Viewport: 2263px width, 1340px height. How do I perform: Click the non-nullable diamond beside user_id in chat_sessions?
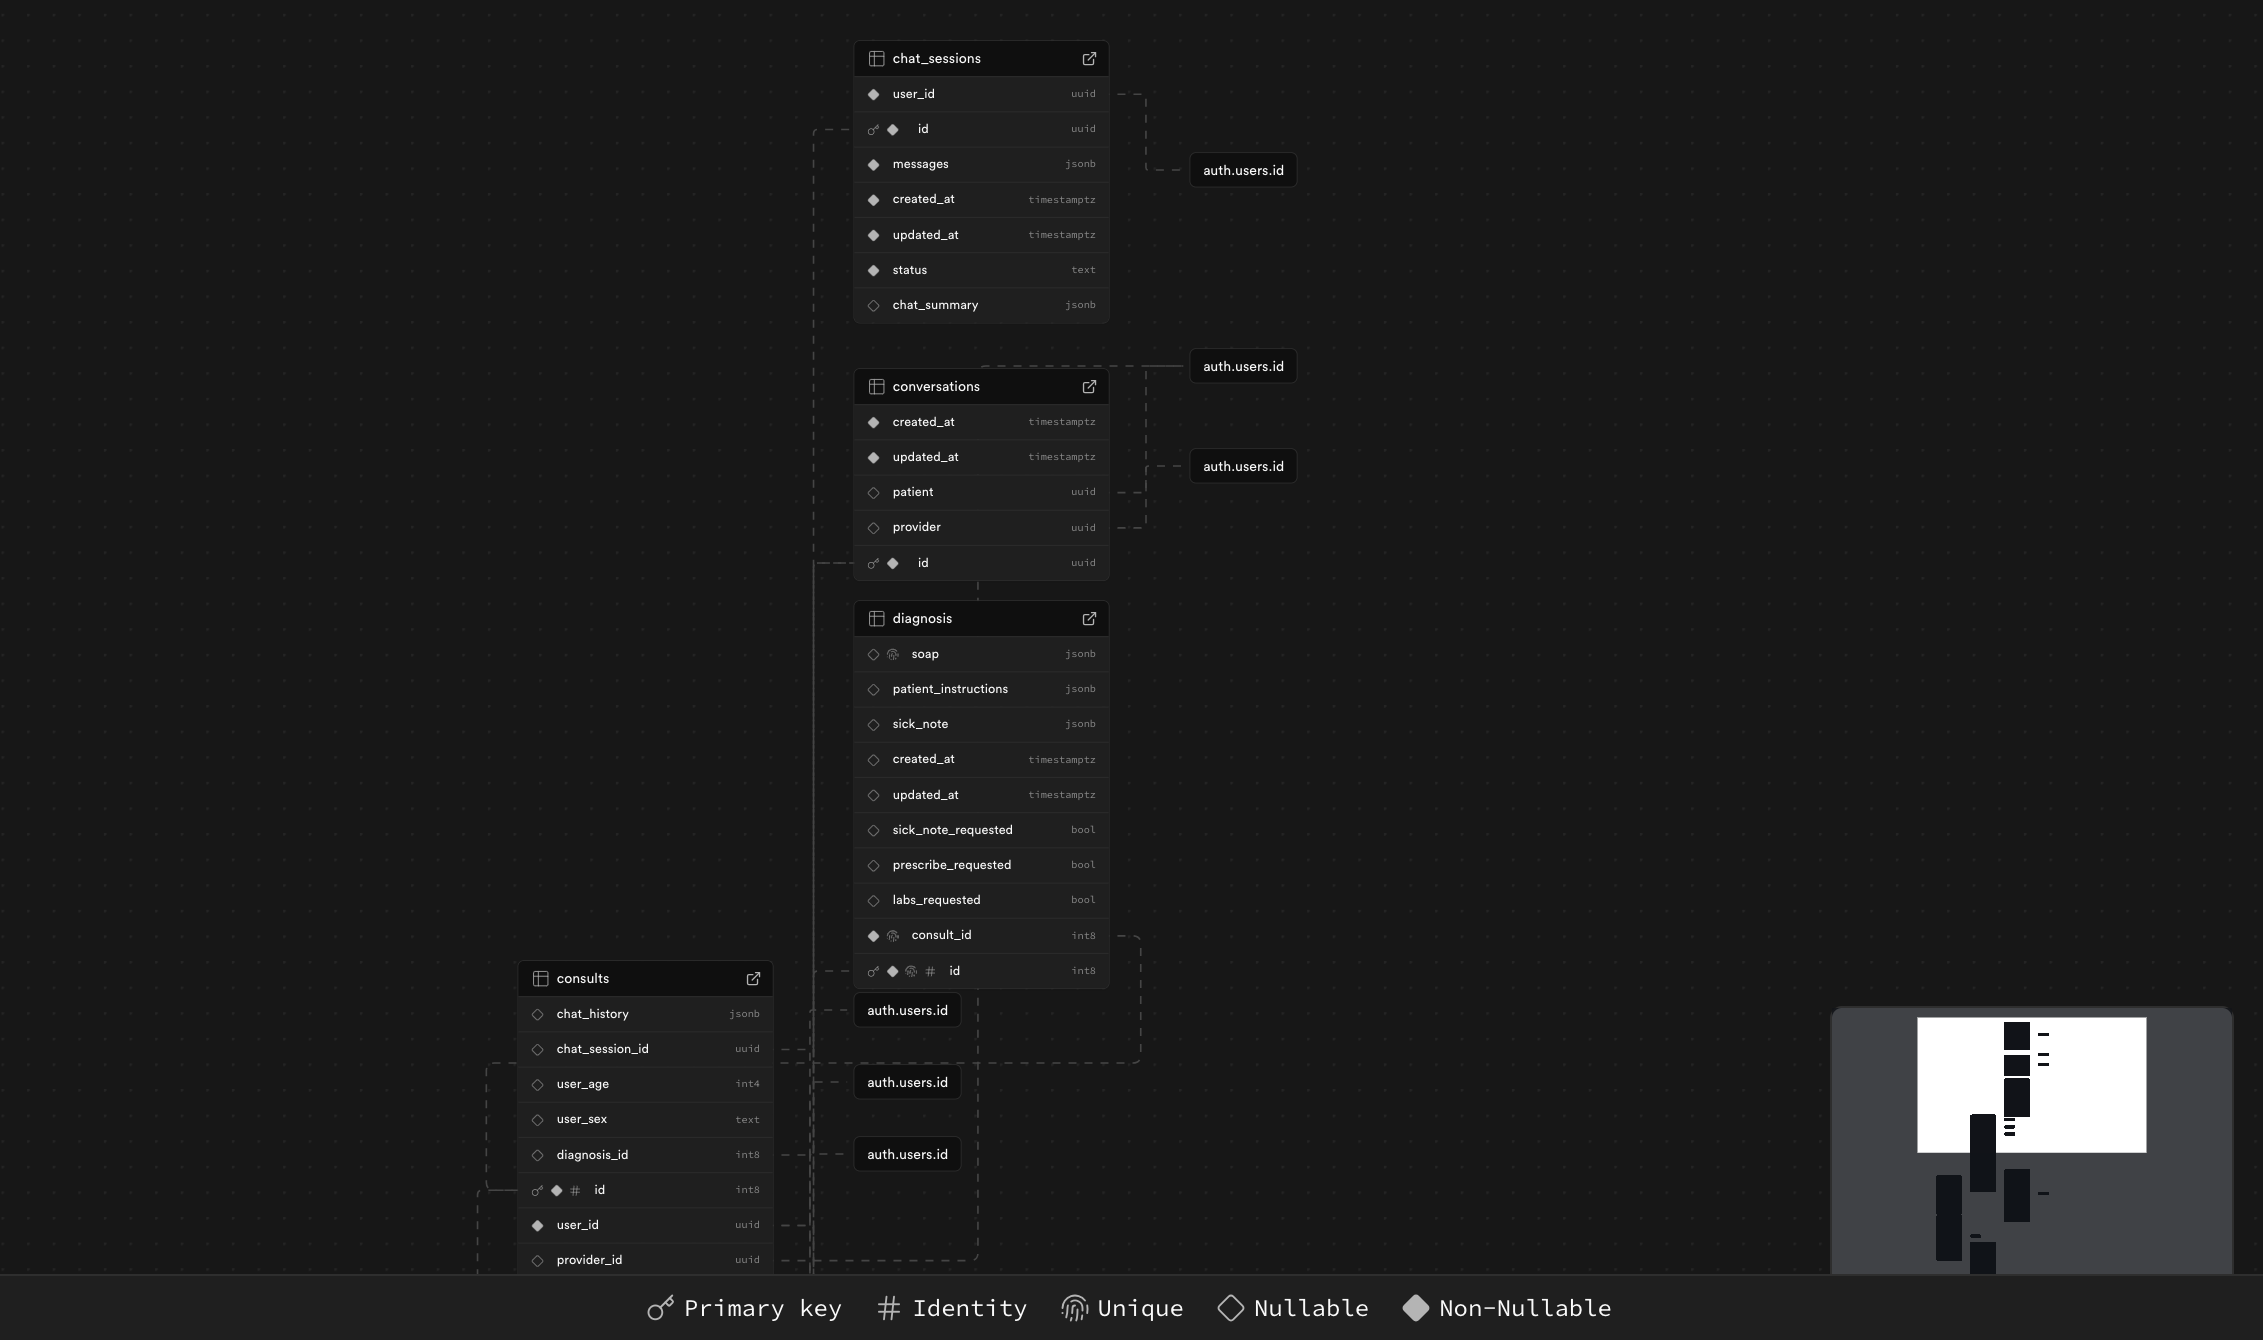(x=874, y=94)
